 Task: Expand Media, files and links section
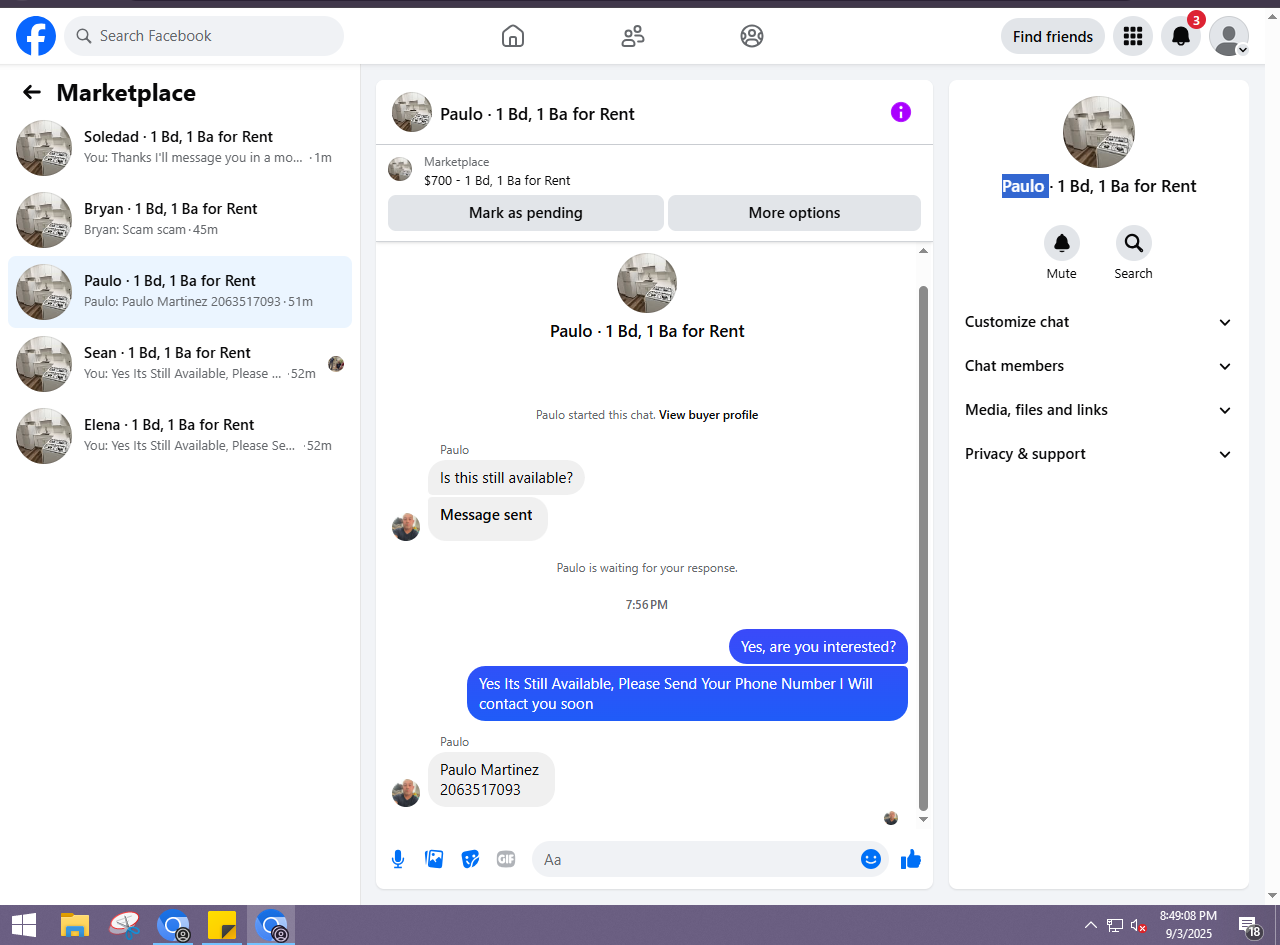(x=1099, y=410)
